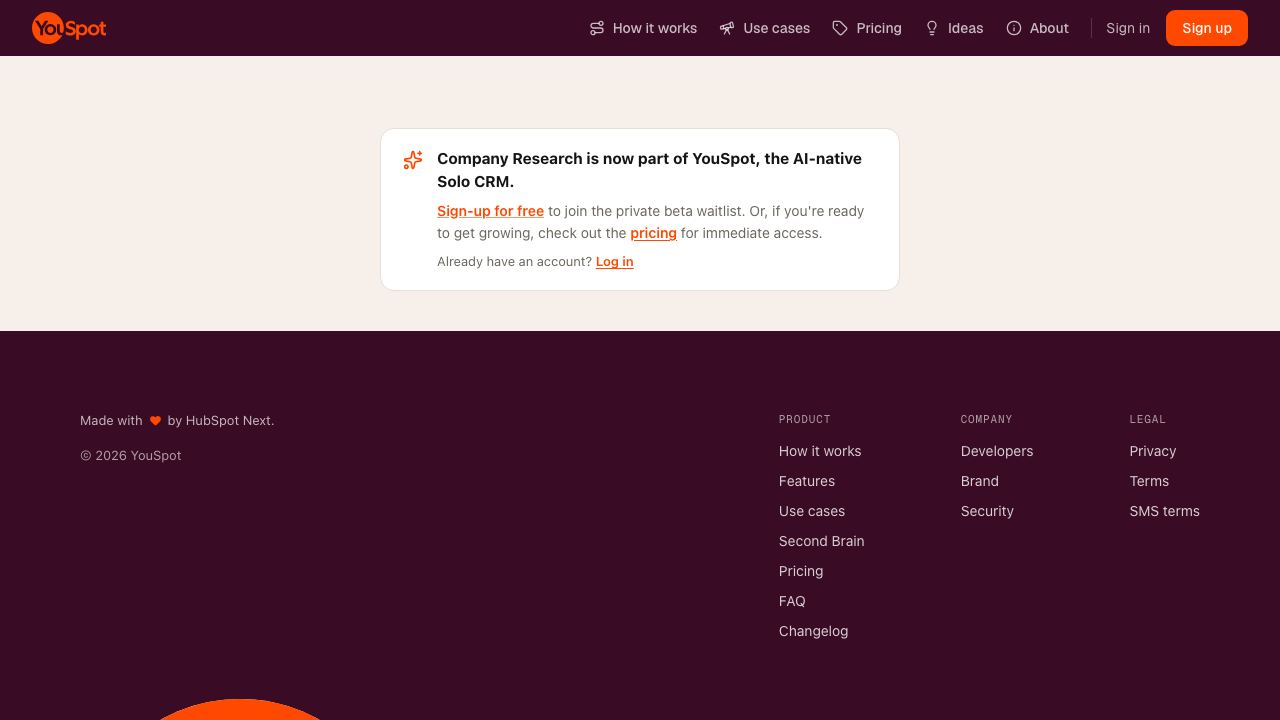Open the Ideas navigation item
This screenshot has width=1280, height=720.
tap(954, 28)
